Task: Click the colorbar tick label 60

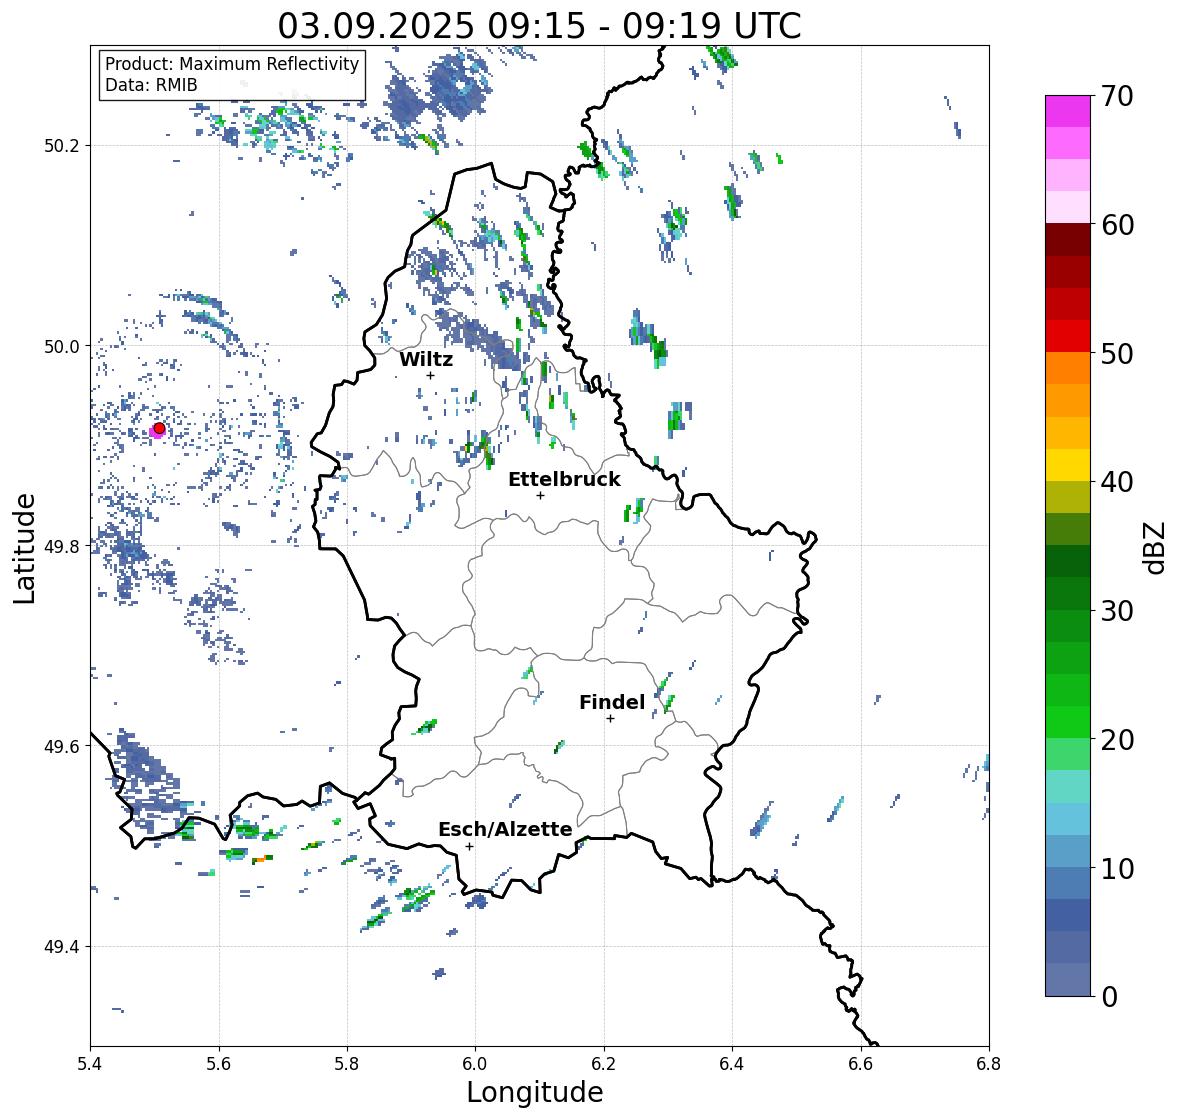Action: tap(1117, 225)
